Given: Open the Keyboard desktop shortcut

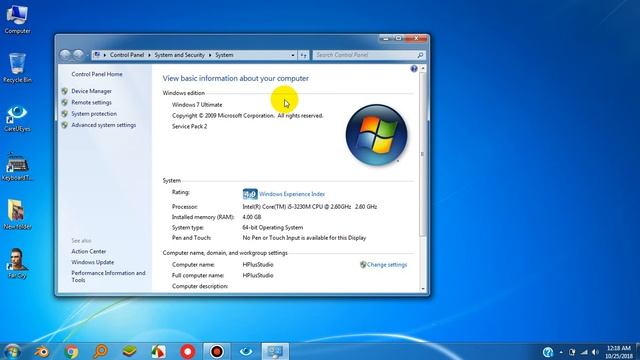Looking at the screenshot, I should [x=17, y=167].
